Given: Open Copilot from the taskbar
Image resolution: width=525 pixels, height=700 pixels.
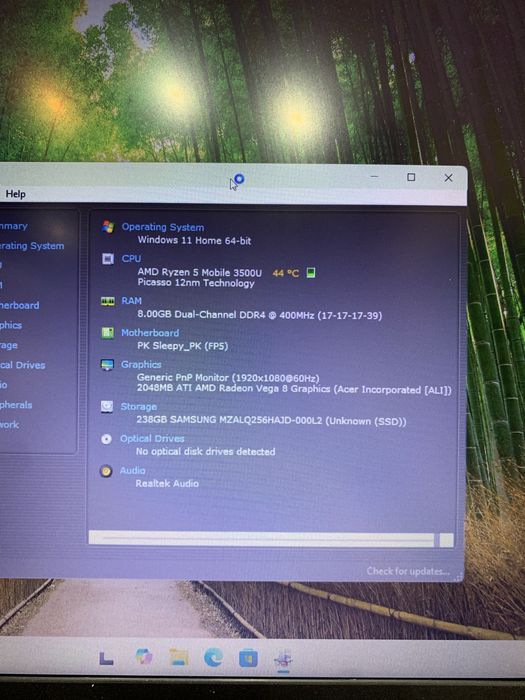Looking at the screenshot, I should (144, 656).
